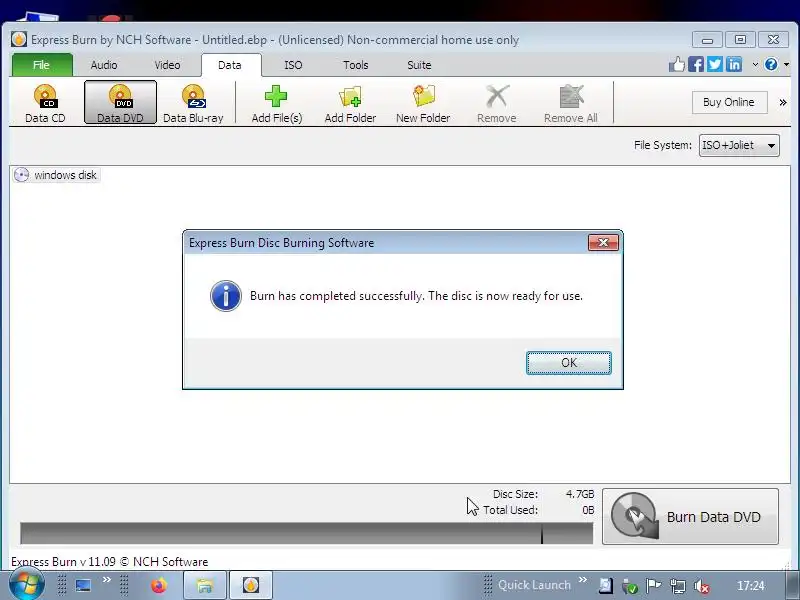Click the thumbs-up like icon
Screen dimensions: 800x600
677,64
